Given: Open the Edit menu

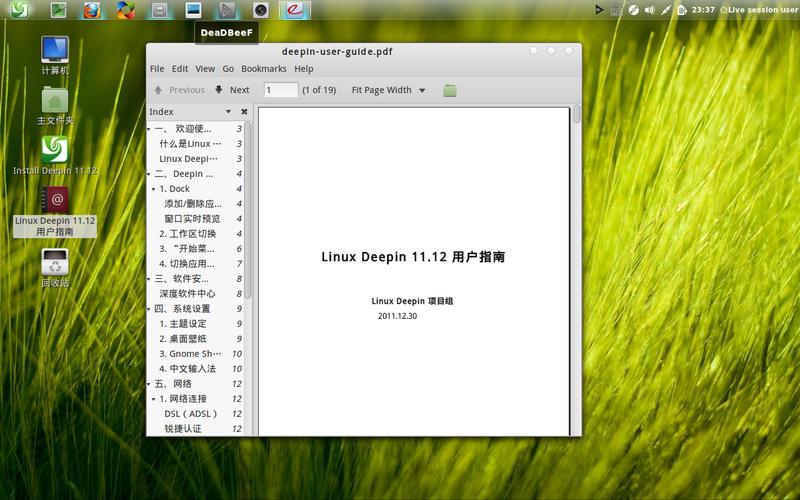Looking at the screenshot, I should click(x=180, y=69).
